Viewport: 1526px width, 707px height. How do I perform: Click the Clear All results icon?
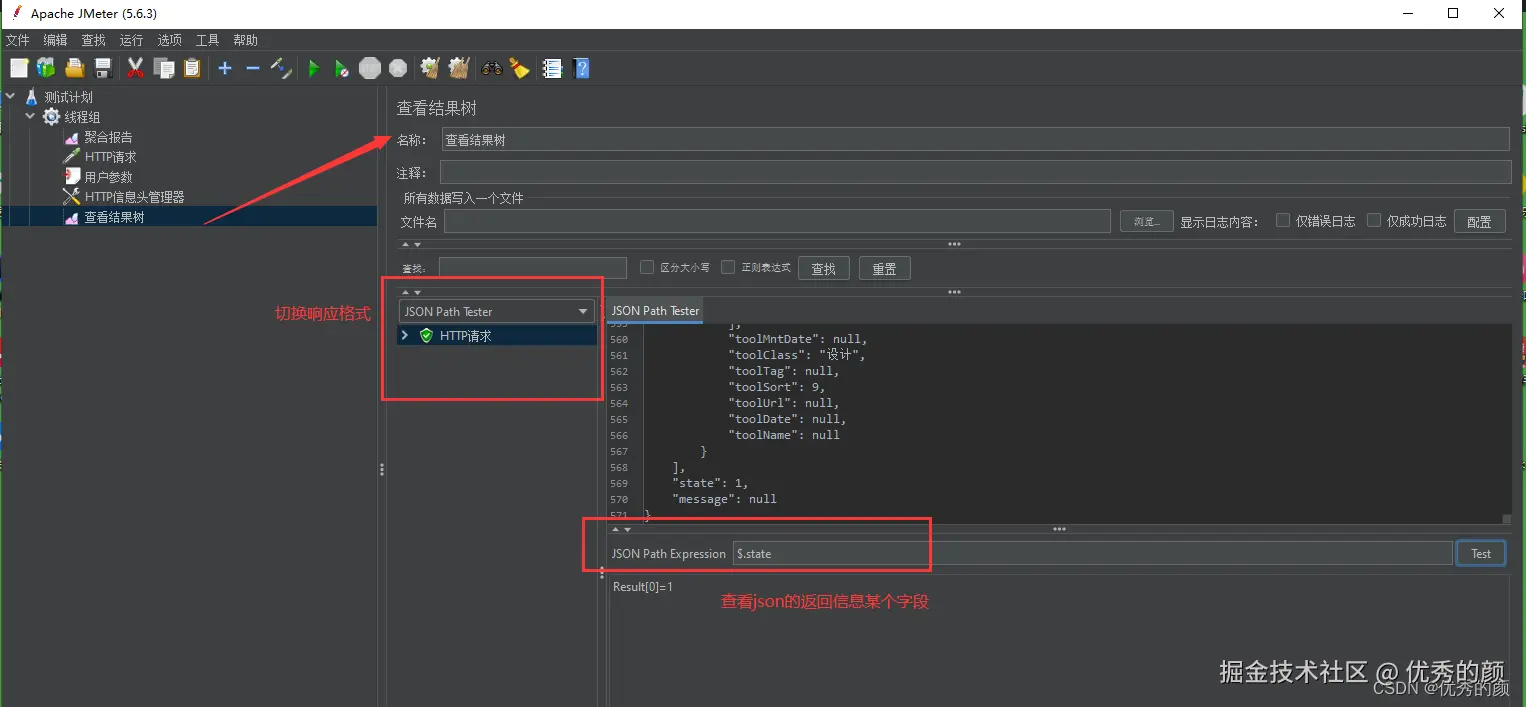coord(459,68)
